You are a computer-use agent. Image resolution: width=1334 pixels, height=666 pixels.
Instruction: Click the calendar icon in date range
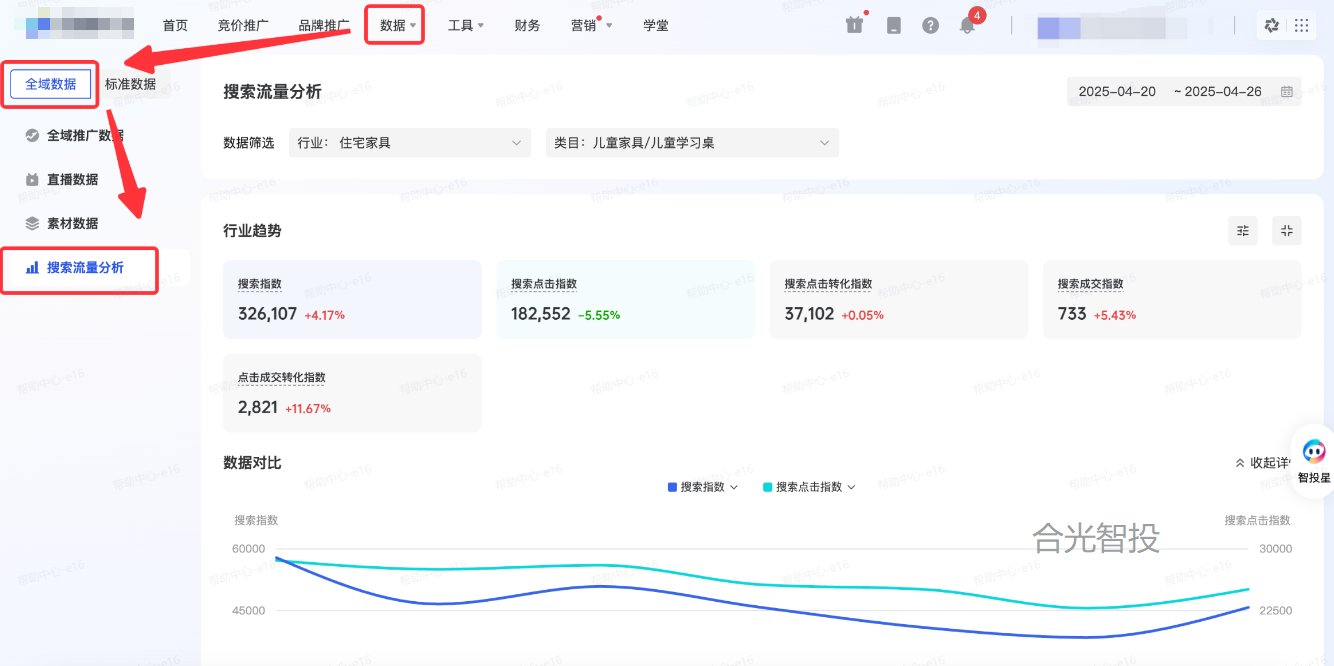tap(1287, 91)
